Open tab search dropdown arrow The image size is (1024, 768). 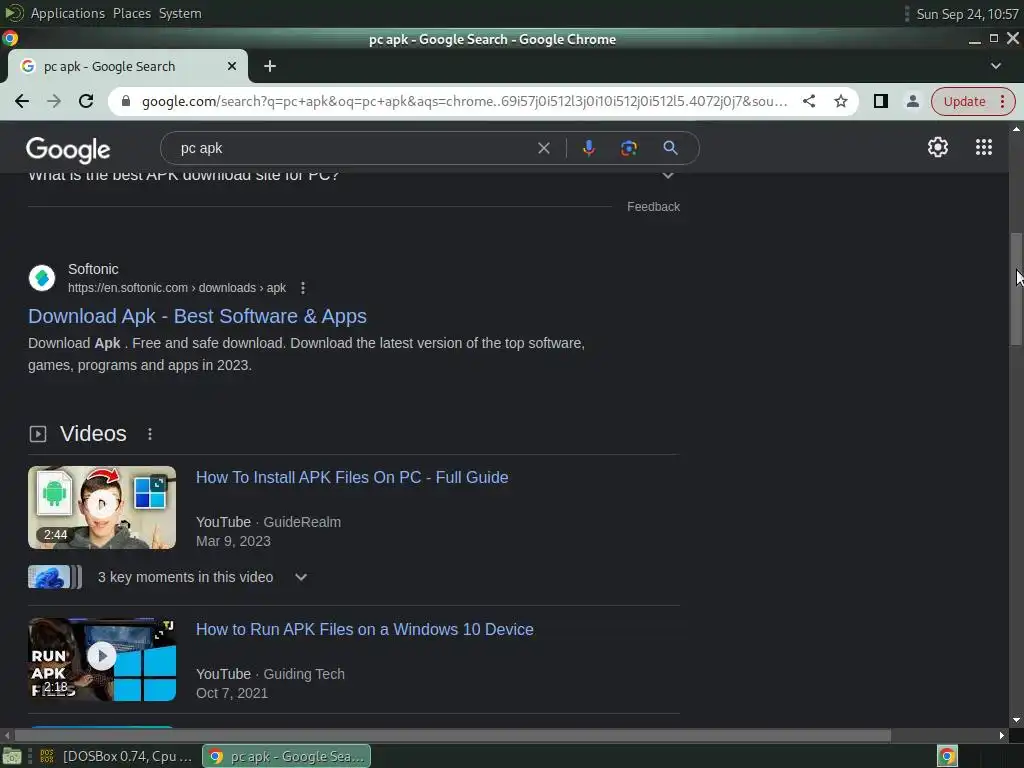996,66
